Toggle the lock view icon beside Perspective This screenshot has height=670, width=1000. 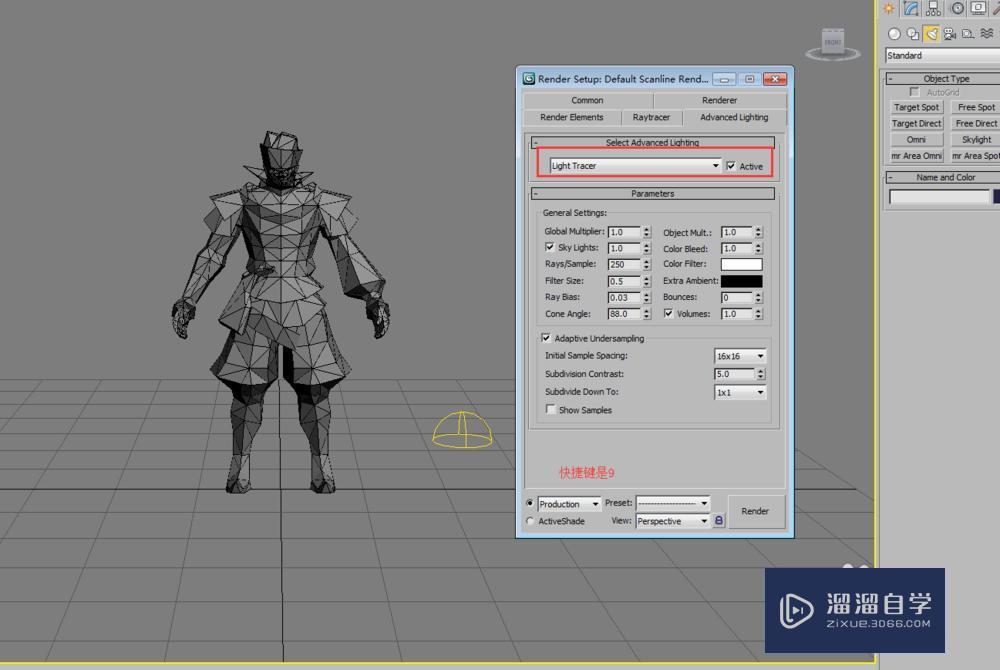pyautogui.click(x=719, y=521)
